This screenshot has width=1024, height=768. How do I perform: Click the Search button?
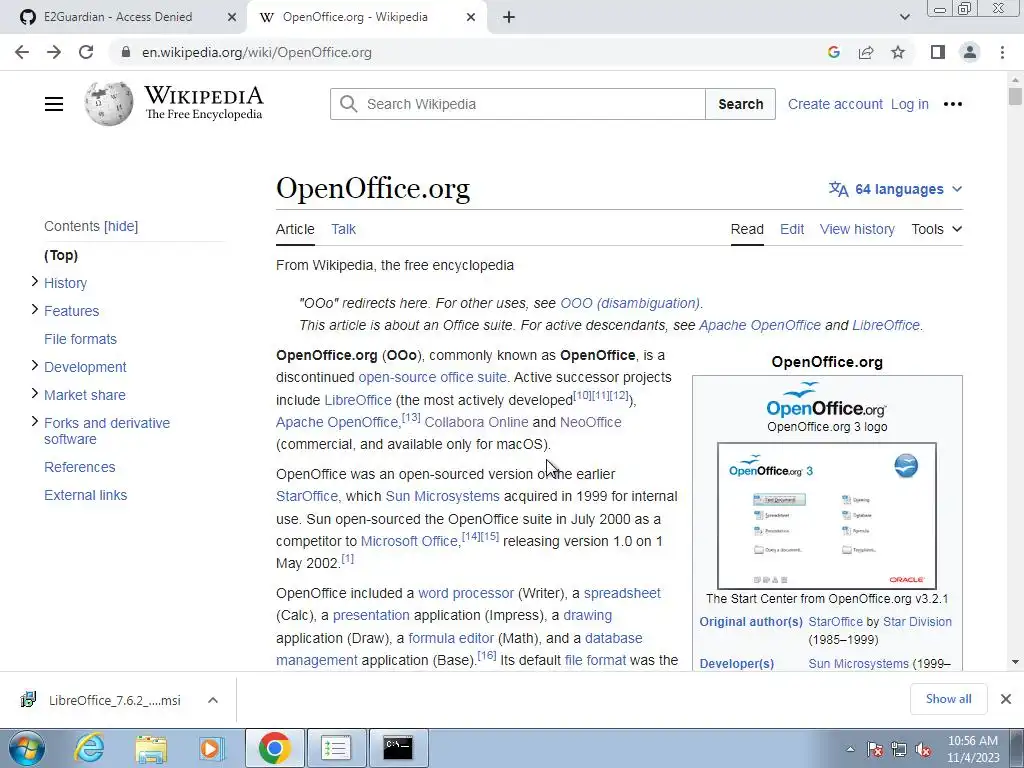coord(741,104)
